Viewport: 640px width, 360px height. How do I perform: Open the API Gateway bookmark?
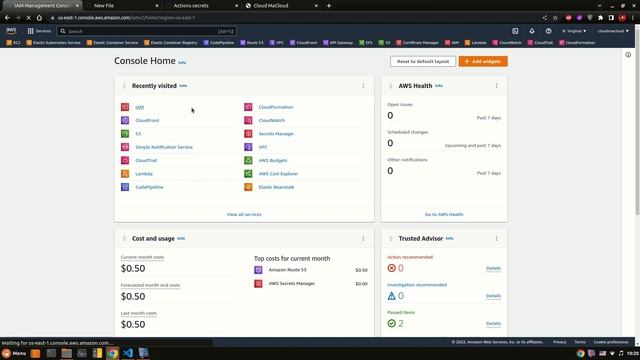point(338,42)
